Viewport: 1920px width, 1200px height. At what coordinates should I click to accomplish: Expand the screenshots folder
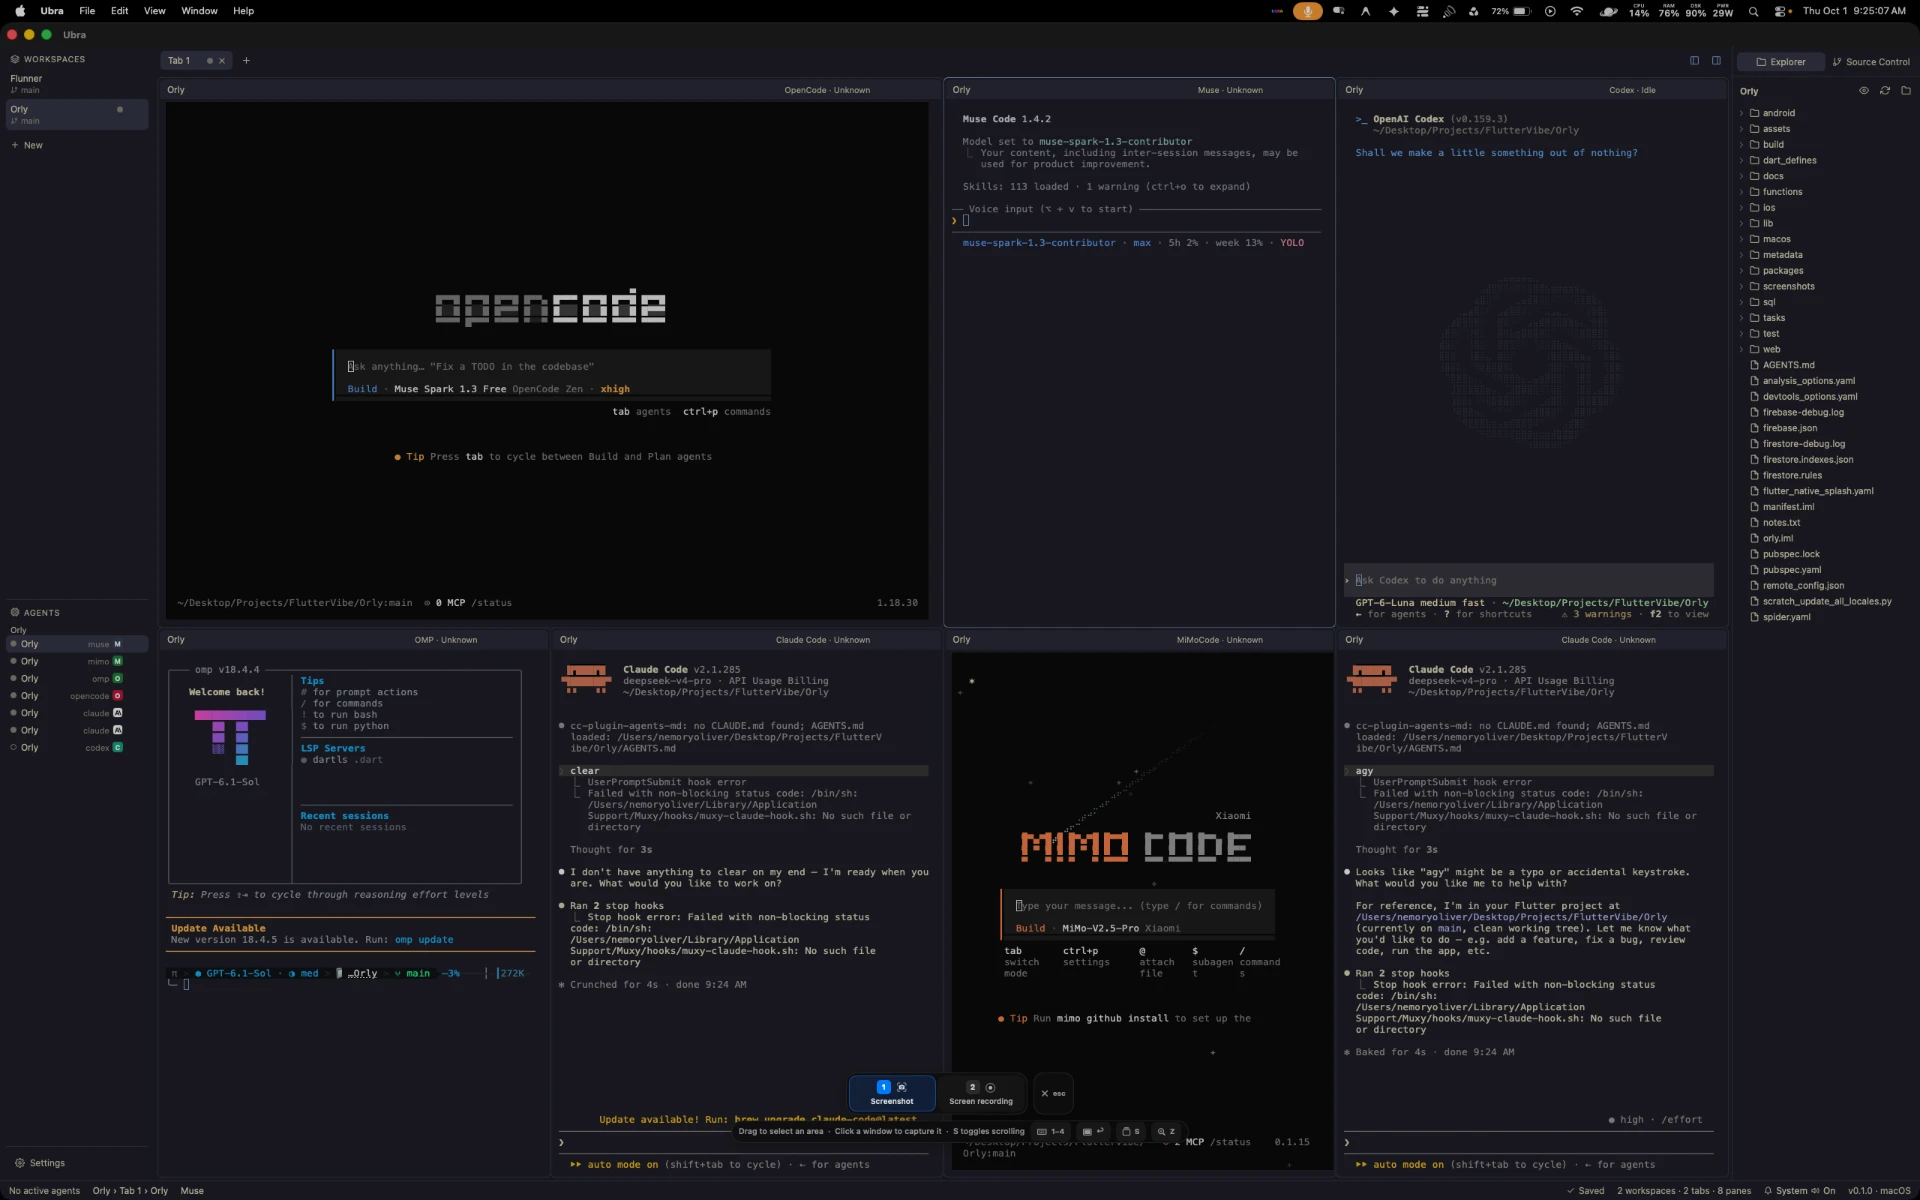(x=1788, y=286)
